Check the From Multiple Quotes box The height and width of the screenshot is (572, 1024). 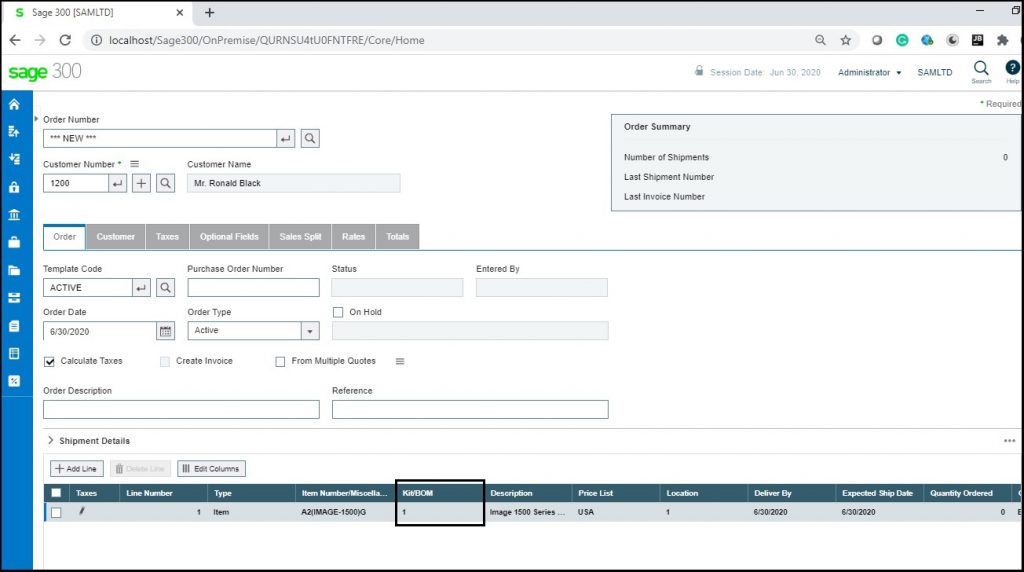pos(281,361)
